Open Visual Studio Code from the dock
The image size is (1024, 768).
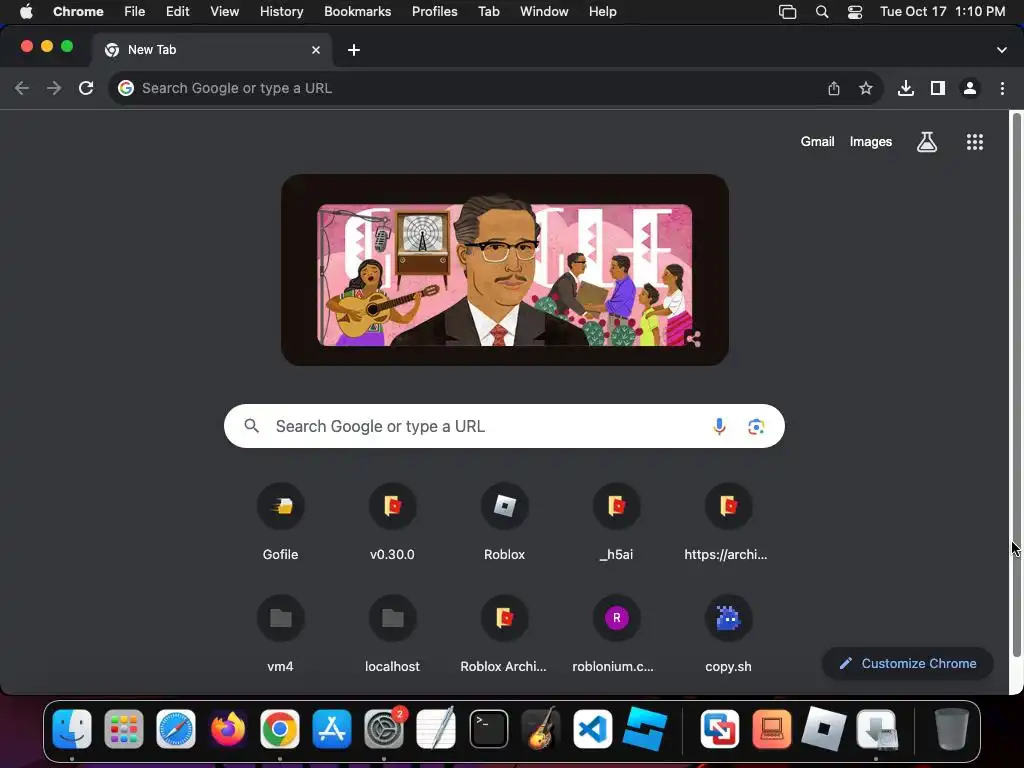pos(593,729)
